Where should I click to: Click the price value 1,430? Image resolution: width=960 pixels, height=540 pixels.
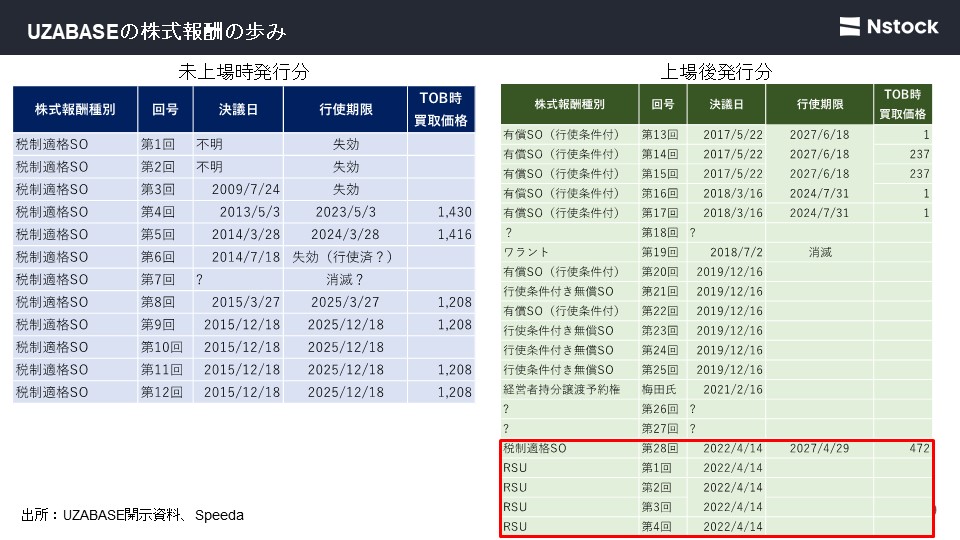click(454, 212)
